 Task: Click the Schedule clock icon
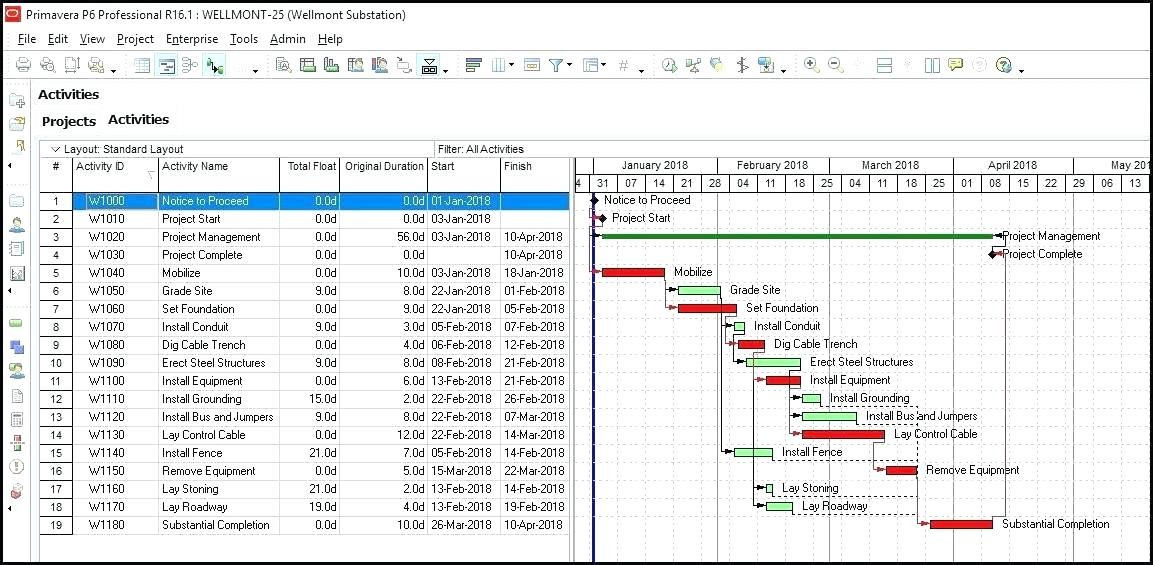(669, 66)
